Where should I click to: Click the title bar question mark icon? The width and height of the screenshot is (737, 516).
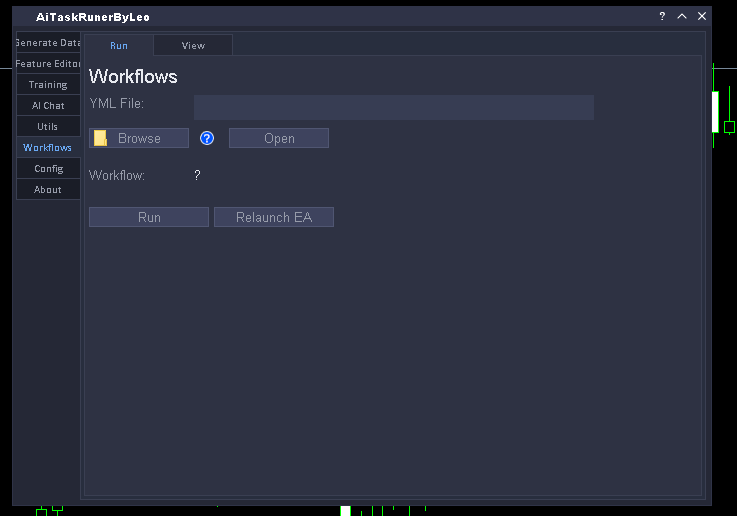point(662,16)
